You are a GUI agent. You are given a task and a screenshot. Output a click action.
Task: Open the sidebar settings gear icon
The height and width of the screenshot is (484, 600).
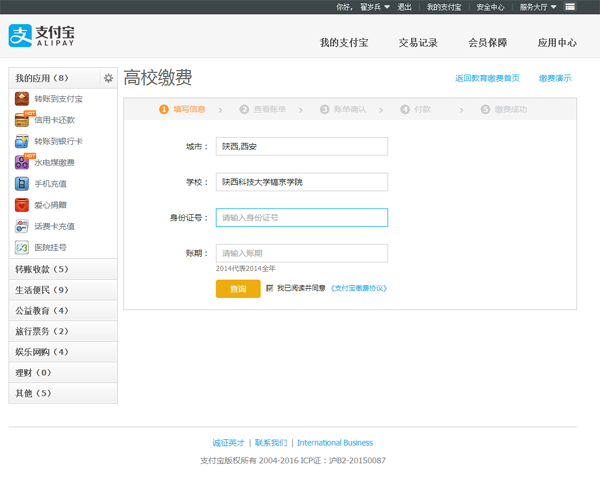tap(108, 78)
